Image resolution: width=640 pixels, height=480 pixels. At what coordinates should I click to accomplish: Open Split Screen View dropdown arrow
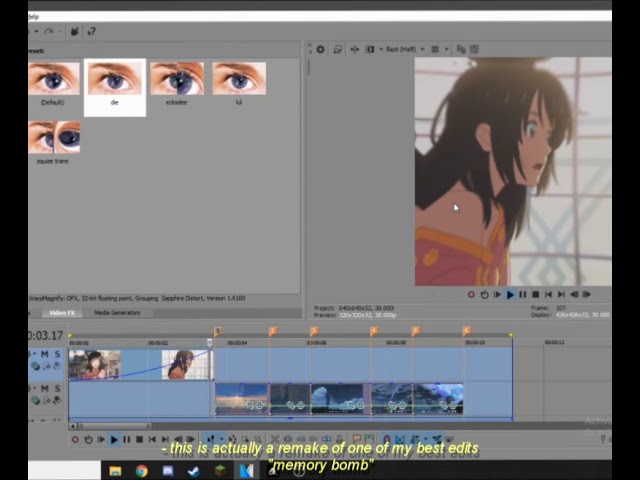pos(381,49)
